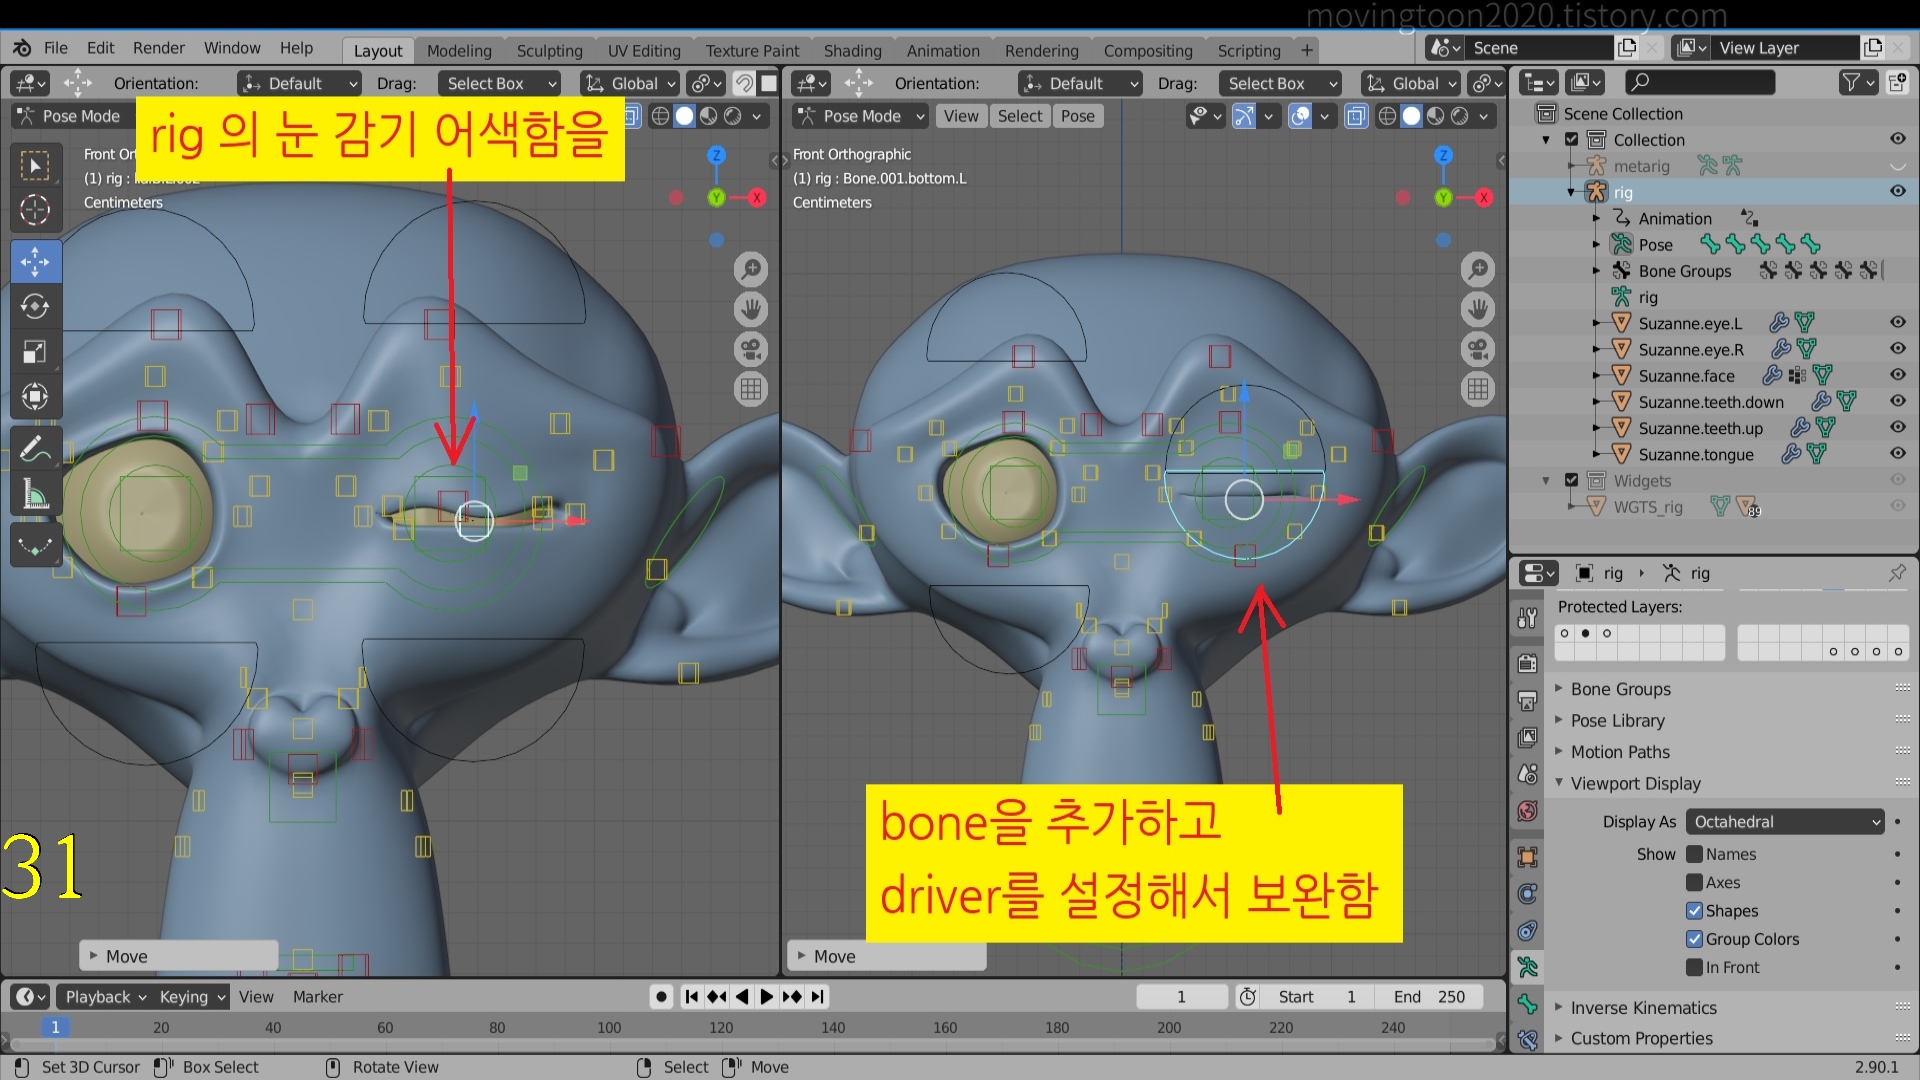Open Output properties tab
This screenshot has height=1080, width=1920.
1527,700
